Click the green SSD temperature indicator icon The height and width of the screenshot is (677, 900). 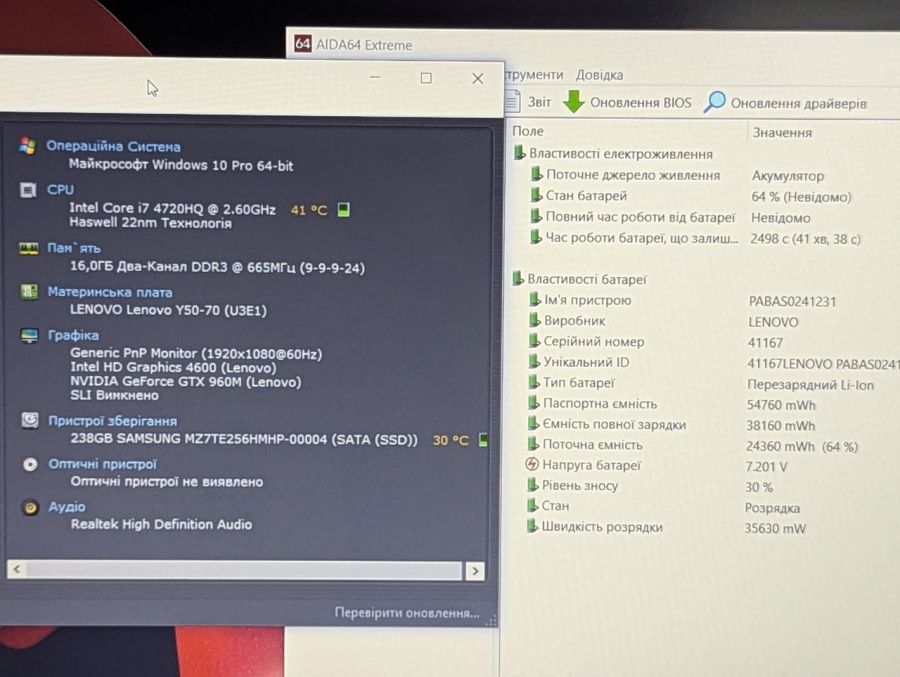(x=483, y=440)
